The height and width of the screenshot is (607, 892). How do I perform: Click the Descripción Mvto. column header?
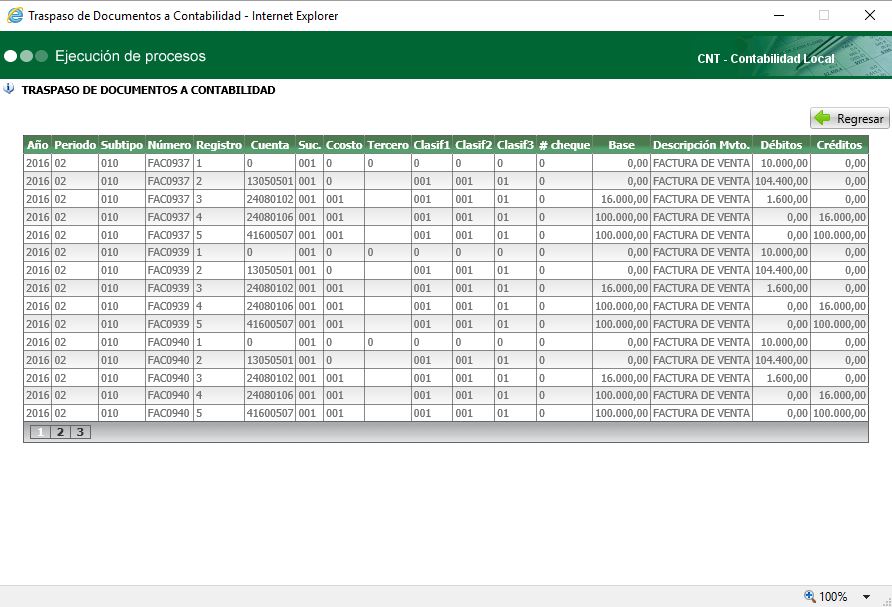click(x=701, y=145)
